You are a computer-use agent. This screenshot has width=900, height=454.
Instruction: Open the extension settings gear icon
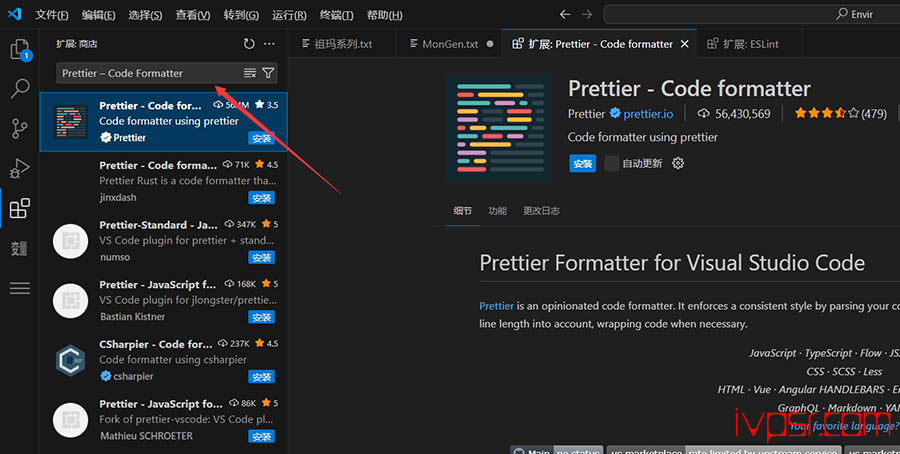tap(678, 163)
